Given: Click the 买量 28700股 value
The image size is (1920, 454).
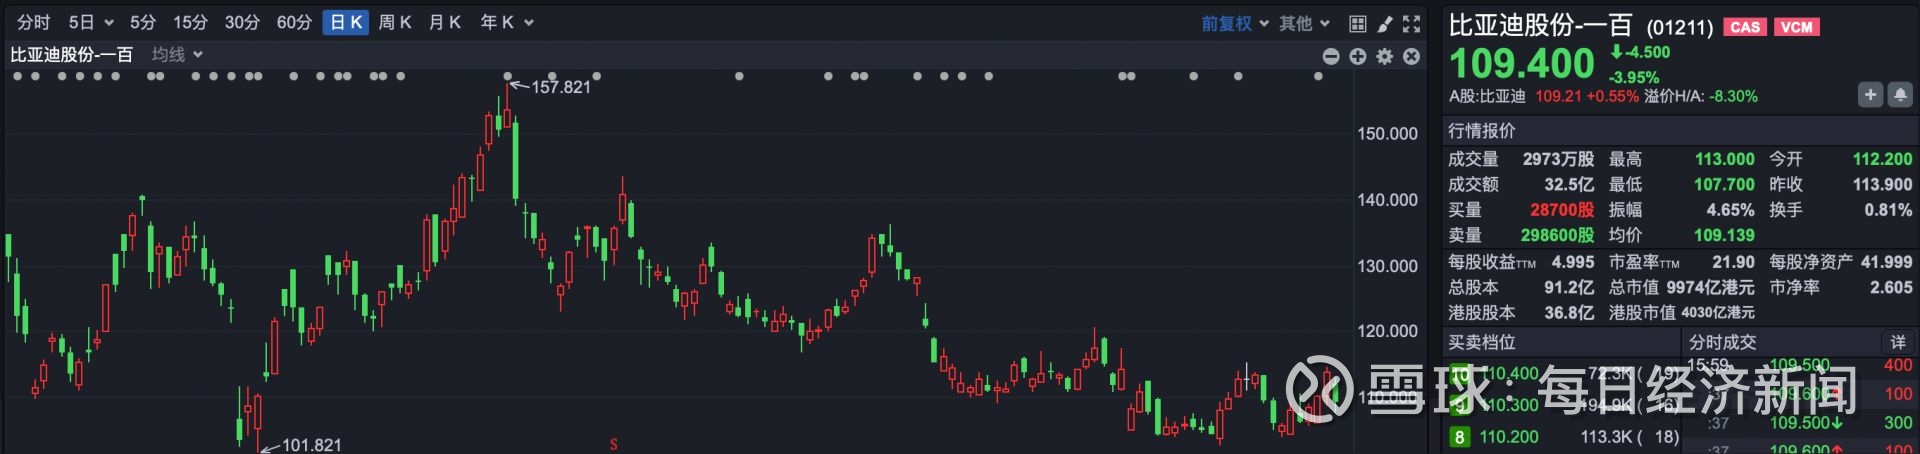Looking at the screenshot, I should point(1562,210).
